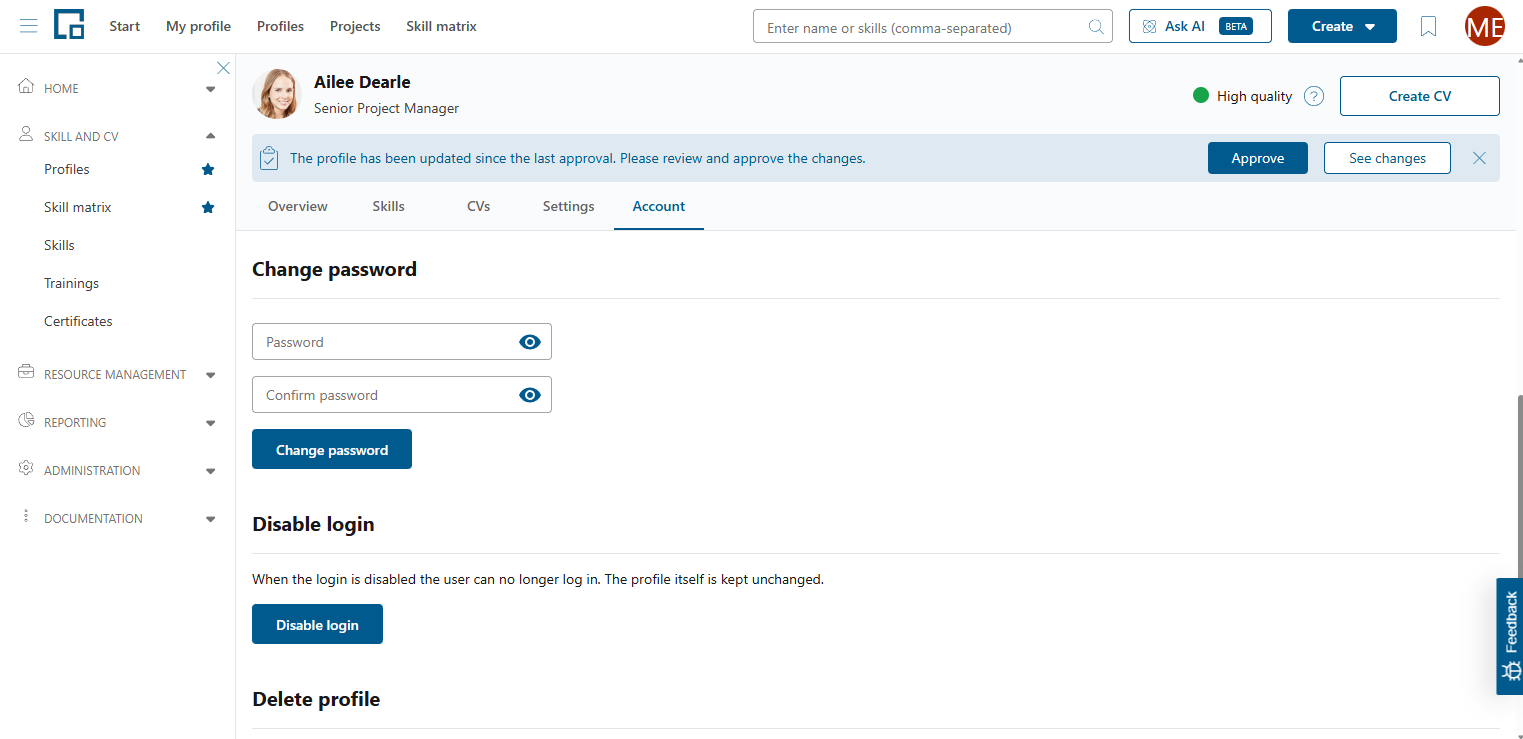Collapse the Skill and CV section
The image size is (1523, 739).
coord(210,136)
